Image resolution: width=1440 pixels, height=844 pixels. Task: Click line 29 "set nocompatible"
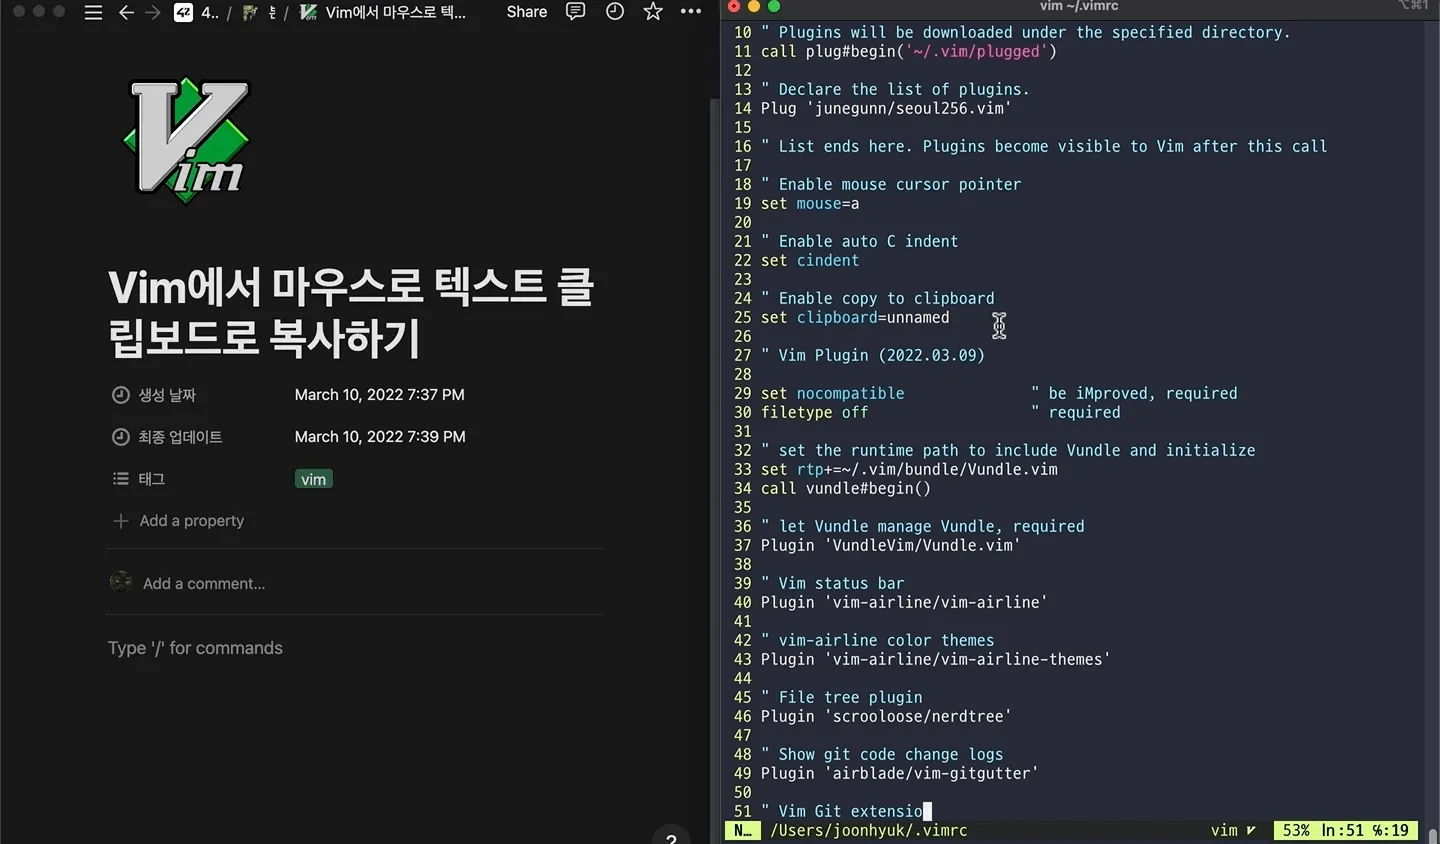coord(833,394)
